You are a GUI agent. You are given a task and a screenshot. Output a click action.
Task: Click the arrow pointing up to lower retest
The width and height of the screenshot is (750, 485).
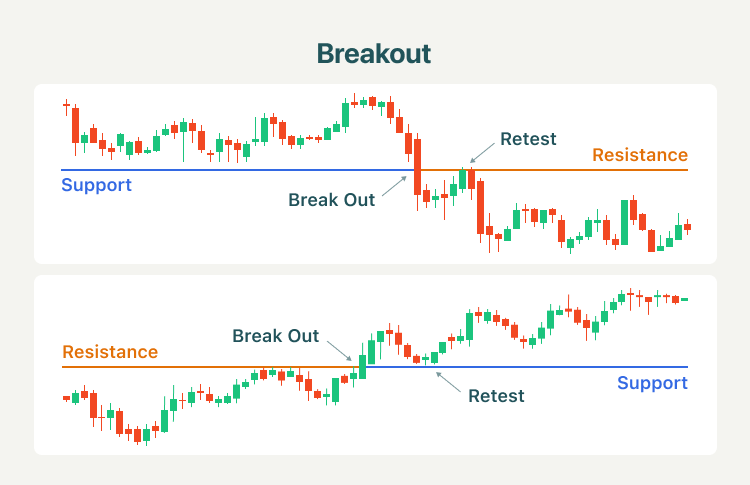click(x=448, y=382)
